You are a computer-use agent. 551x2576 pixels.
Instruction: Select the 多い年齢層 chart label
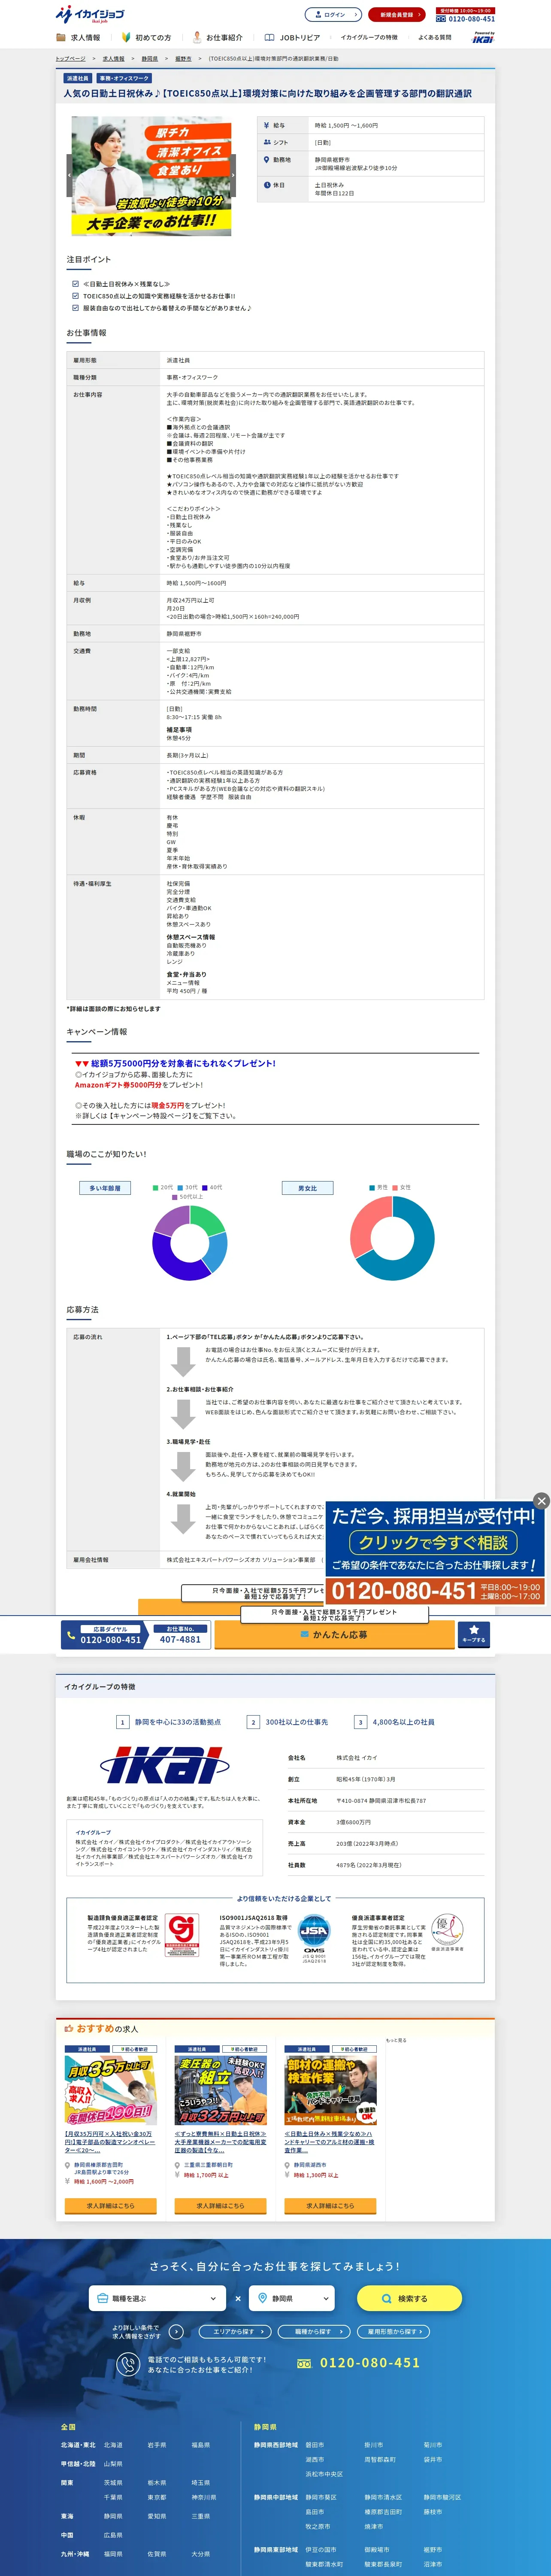(x=105, y=1188)
